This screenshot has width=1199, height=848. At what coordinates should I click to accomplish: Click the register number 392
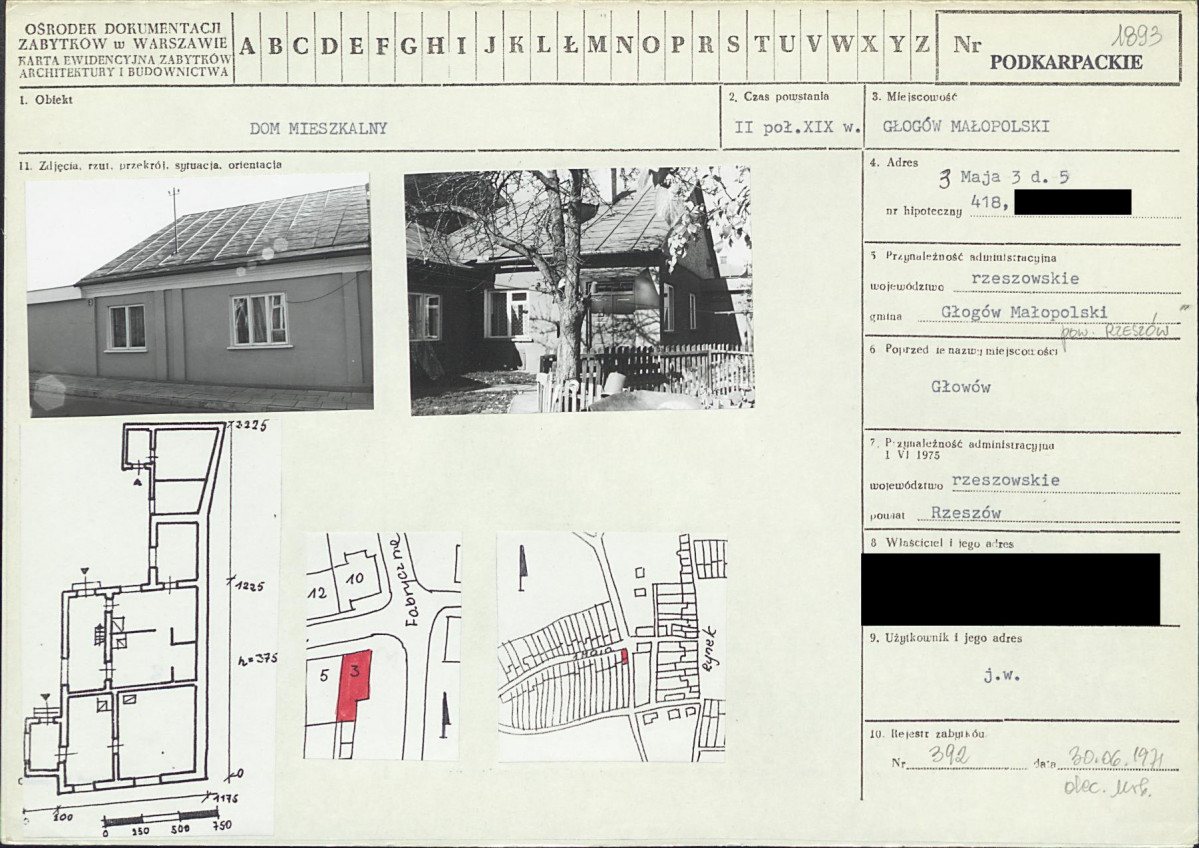[x=947, y=757]
